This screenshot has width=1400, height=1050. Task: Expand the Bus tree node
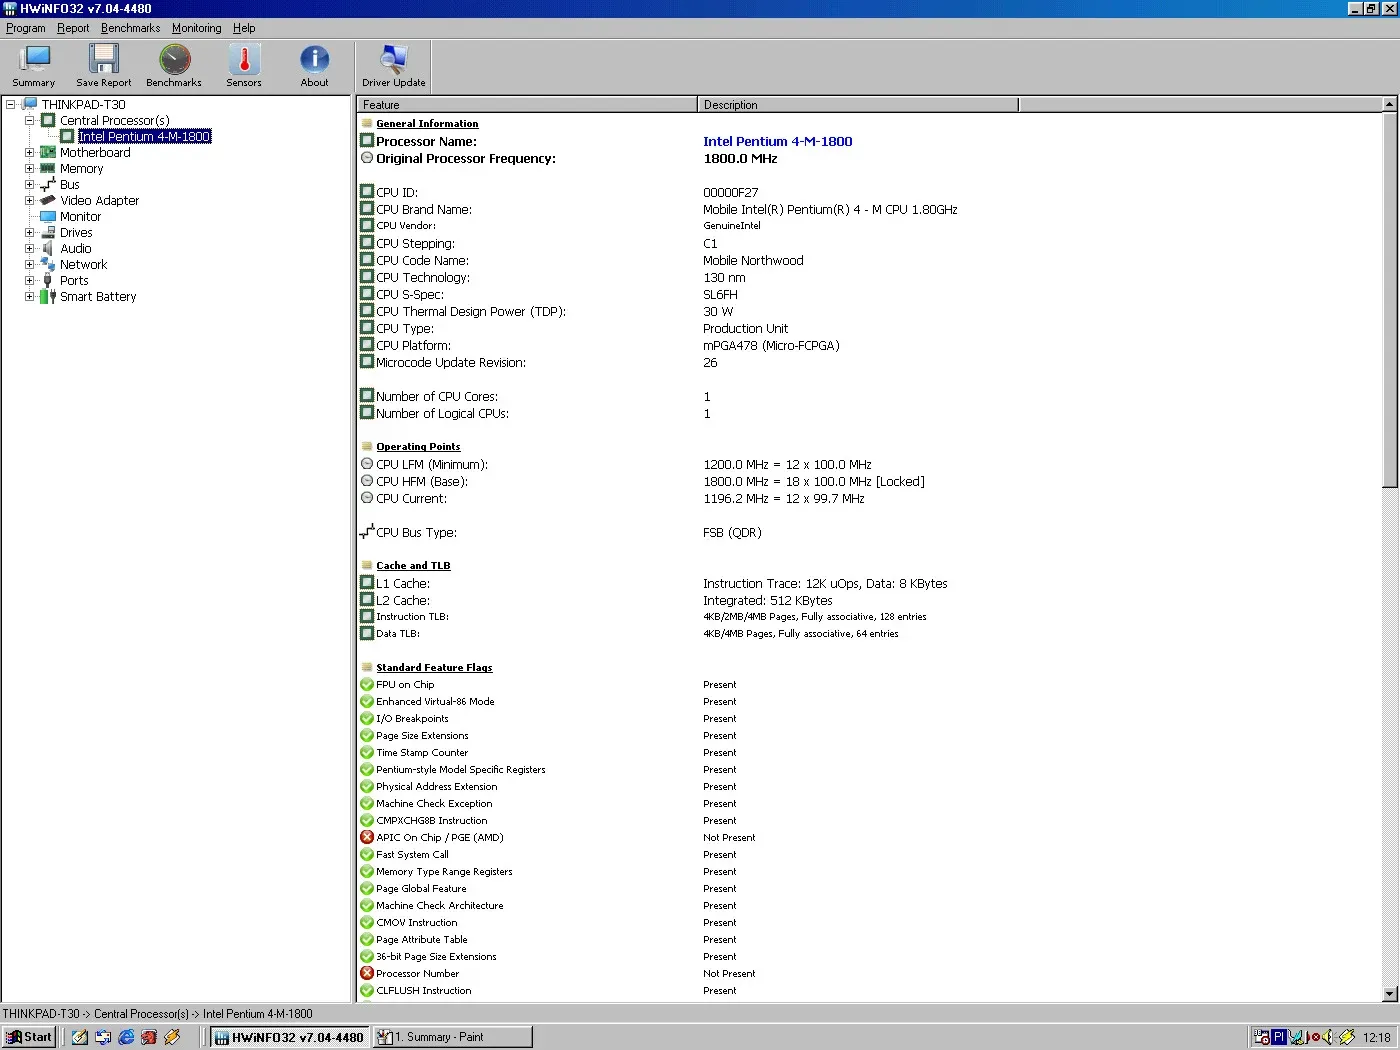point(29,184)
